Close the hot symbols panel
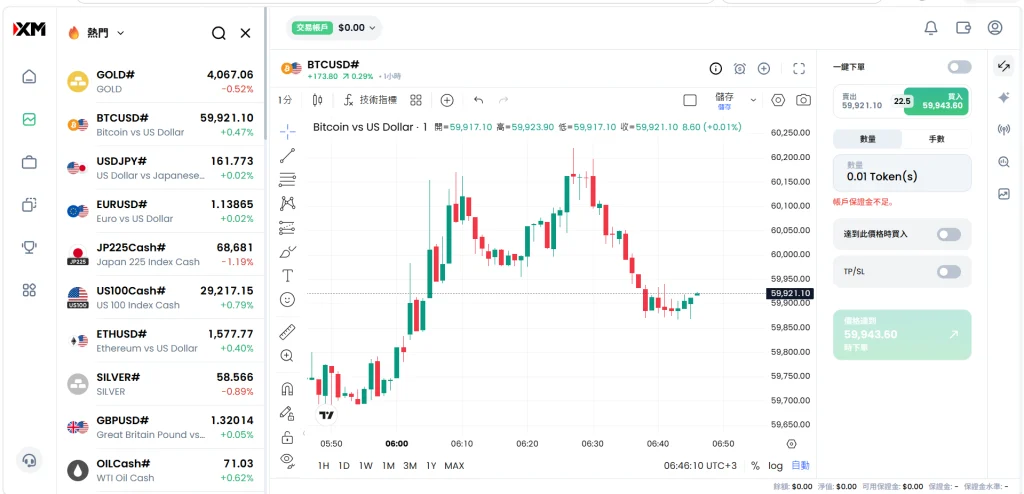 (246, 33)
